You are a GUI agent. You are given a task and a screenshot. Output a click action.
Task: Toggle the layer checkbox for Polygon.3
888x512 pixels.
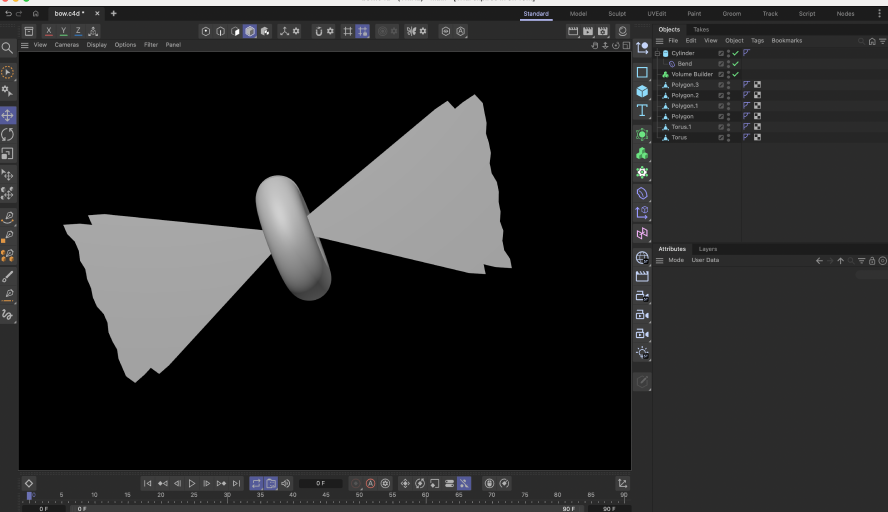pyautogui.click(x=721, y=85)
